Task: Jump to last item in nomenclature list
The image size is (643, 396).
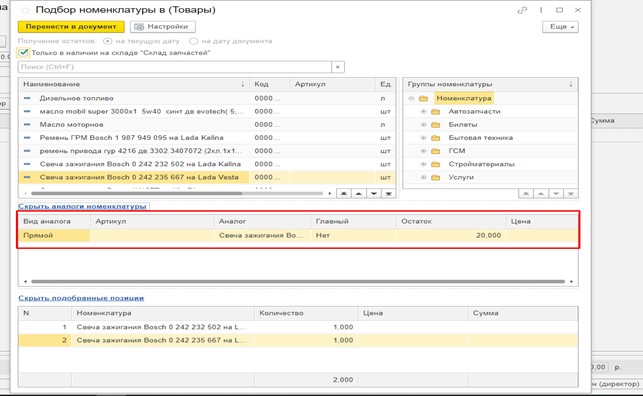Action: (x=388, y=193)
